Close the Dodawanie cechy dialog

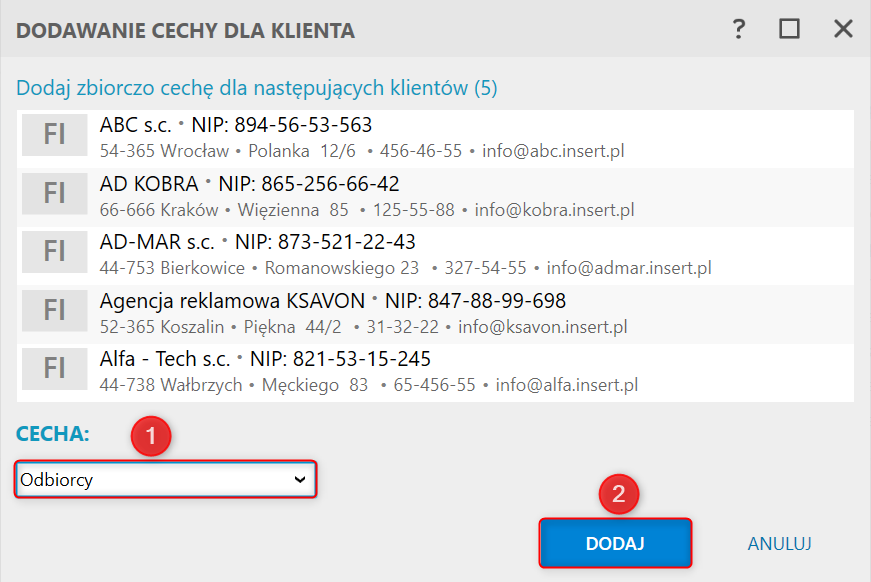[x=843, y=30]
